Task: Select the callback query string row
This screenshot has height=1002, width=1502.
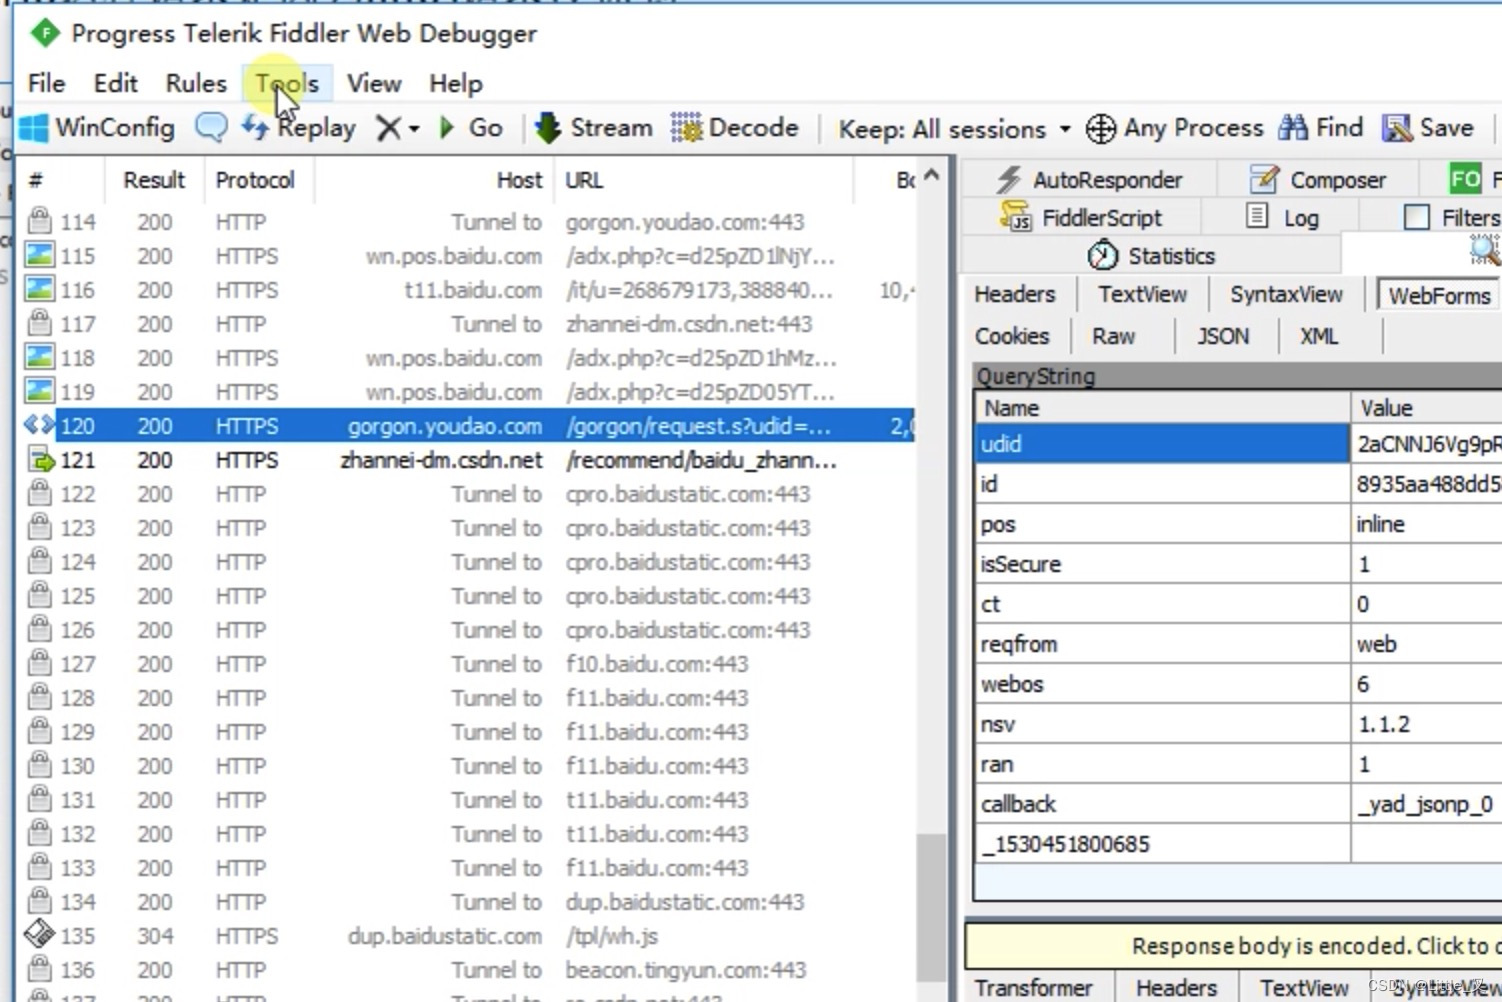Action: [x=1238, y=804]
